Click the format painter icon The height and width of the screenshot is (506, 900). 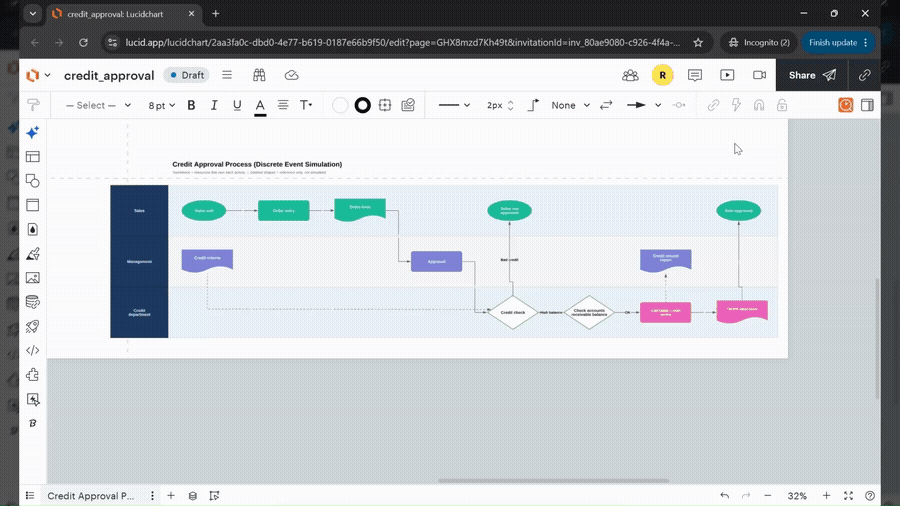[33, 105]
